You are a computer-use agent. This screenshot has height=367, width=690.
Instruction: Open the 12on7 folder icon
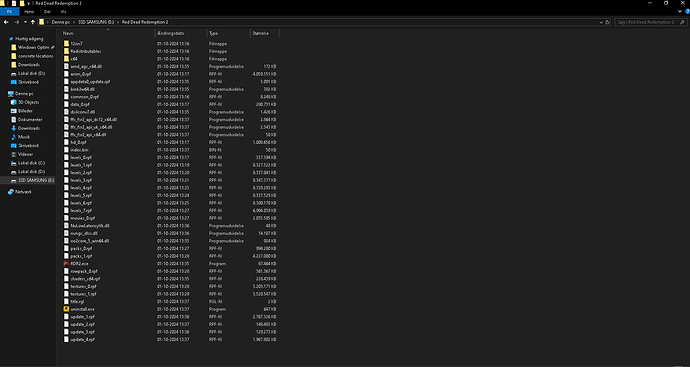coord(66,44)
